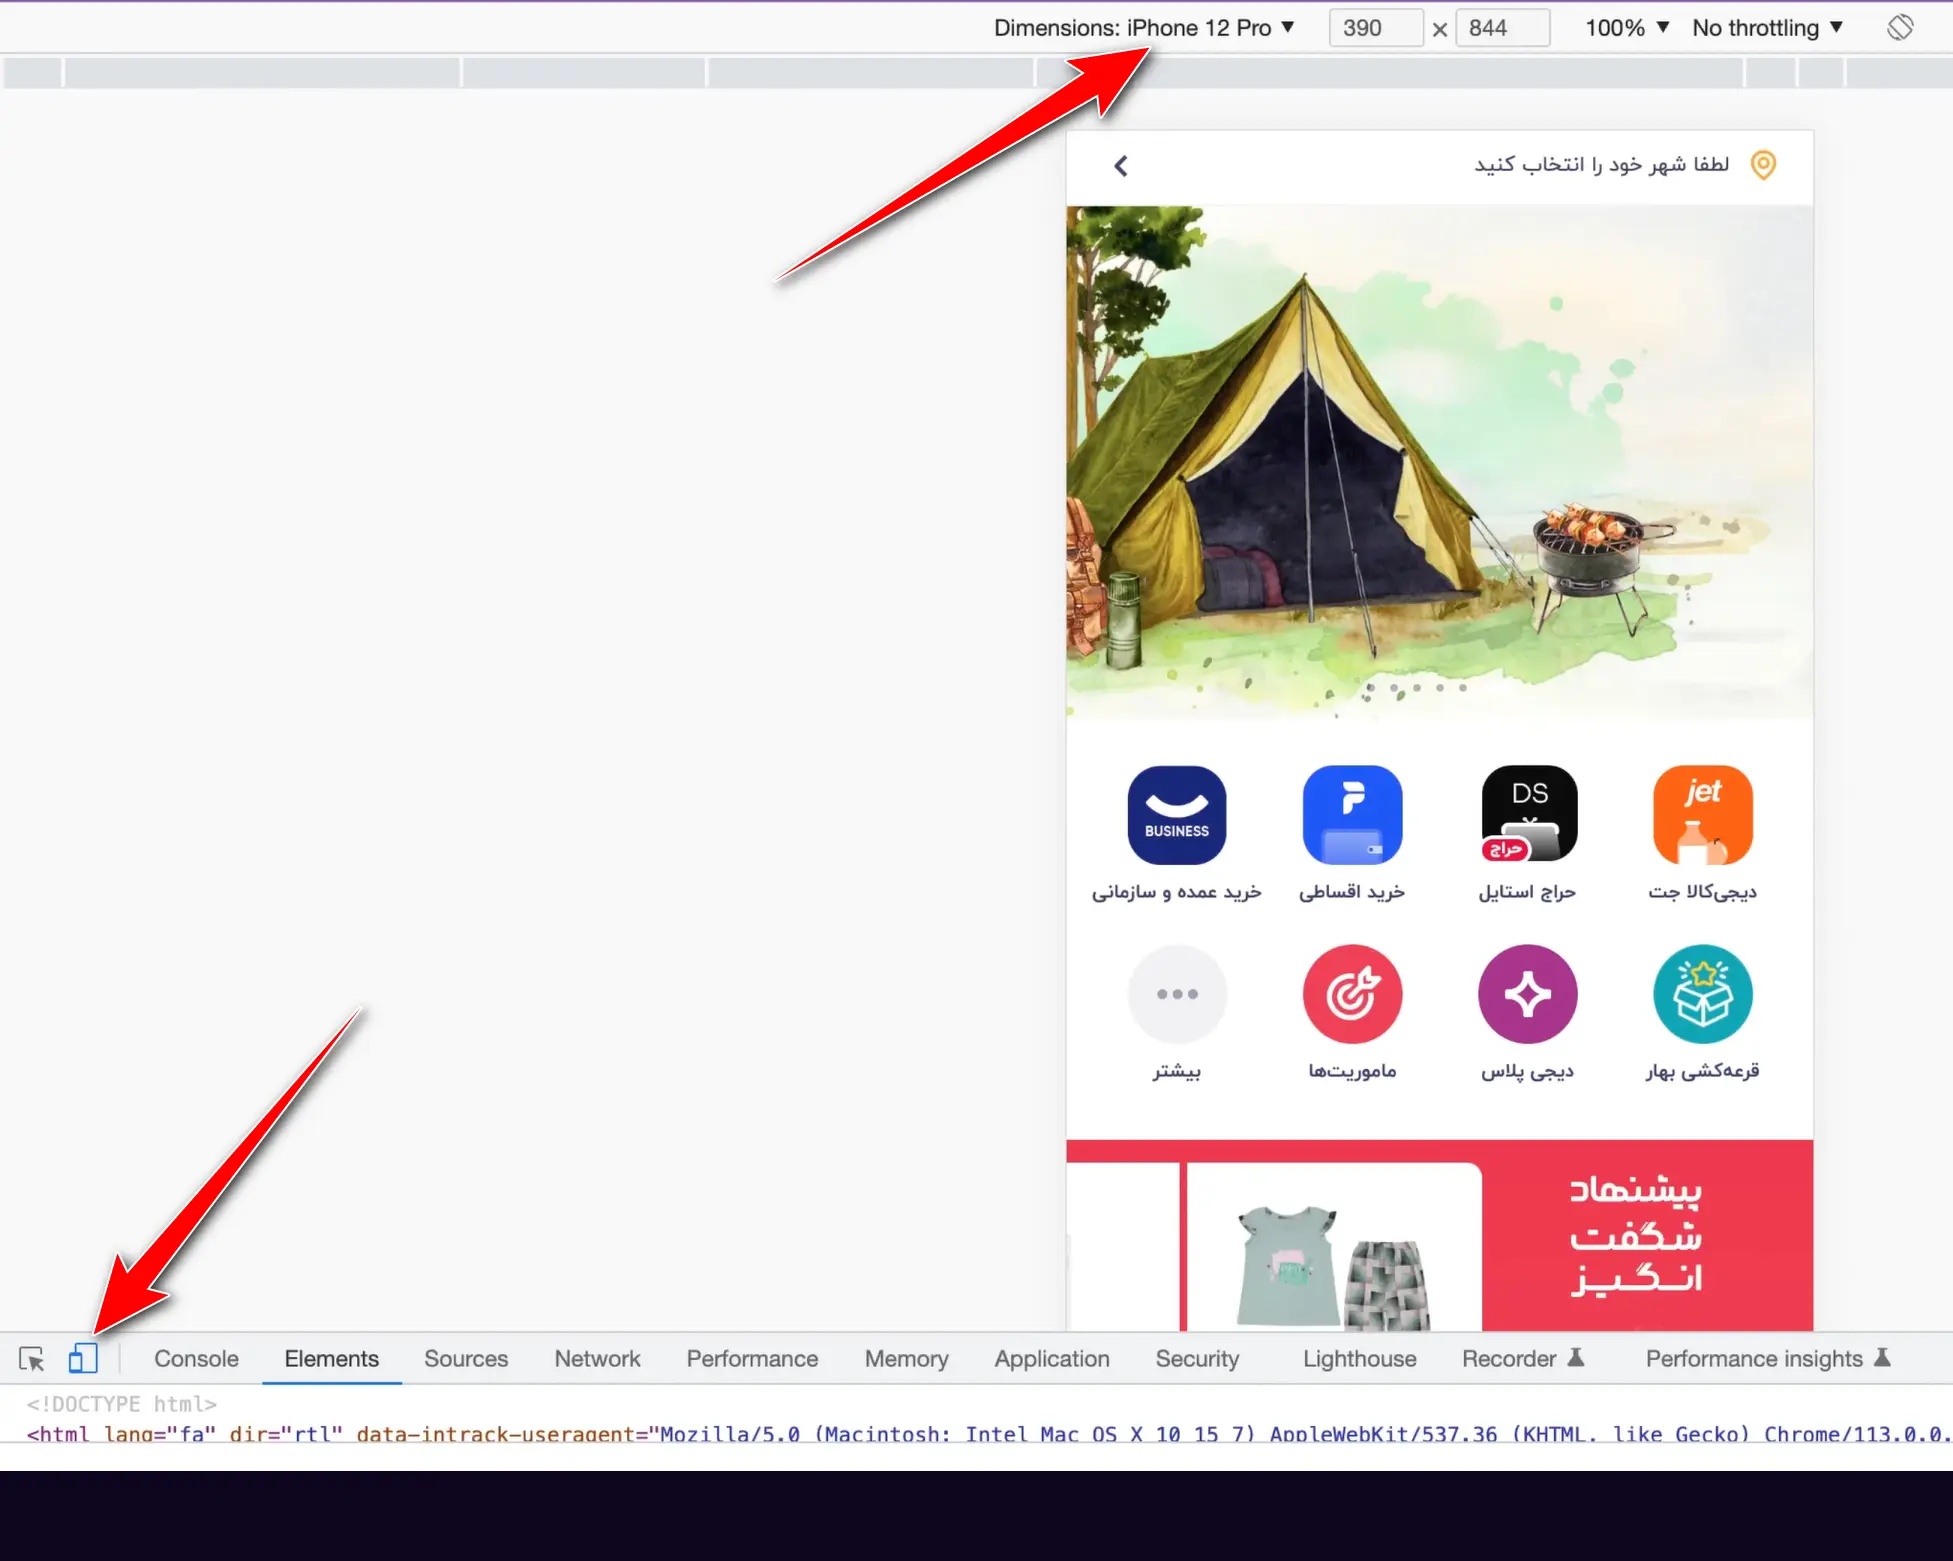The height and width of the screenshot is (1561, 1953).
Task: Click the three-dot 'more' circle icon
Action: tap(1177, 993)
